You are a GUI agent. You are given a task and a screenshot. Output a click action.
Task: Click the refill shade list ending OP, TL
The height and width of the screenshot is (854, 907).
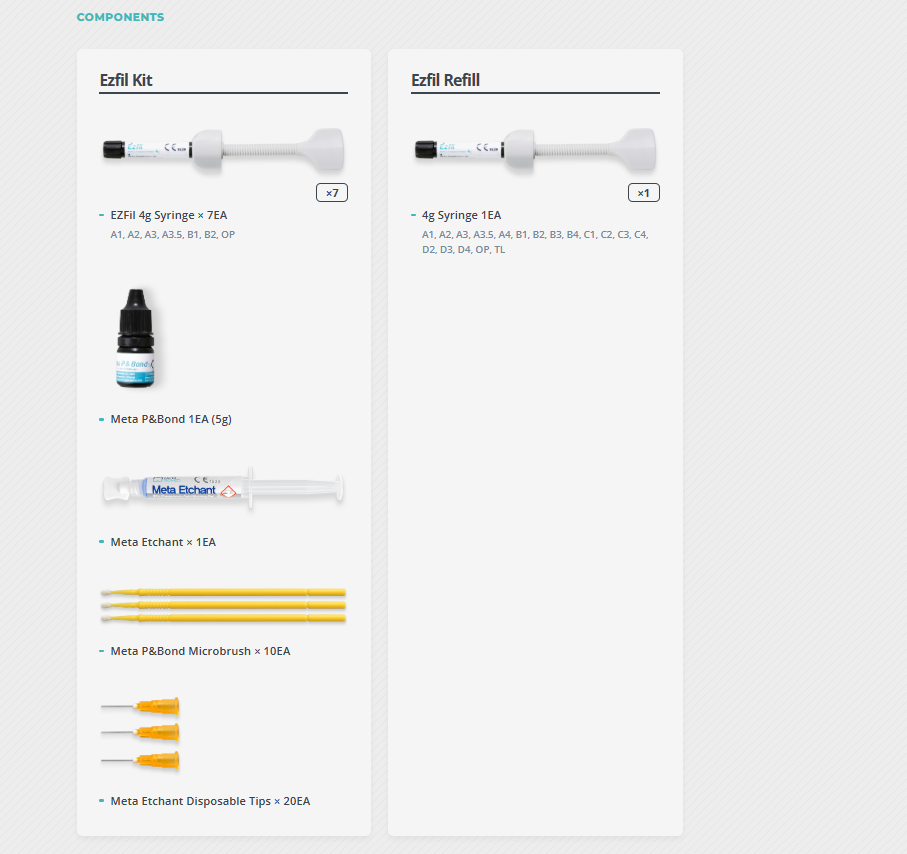point(535,242)
